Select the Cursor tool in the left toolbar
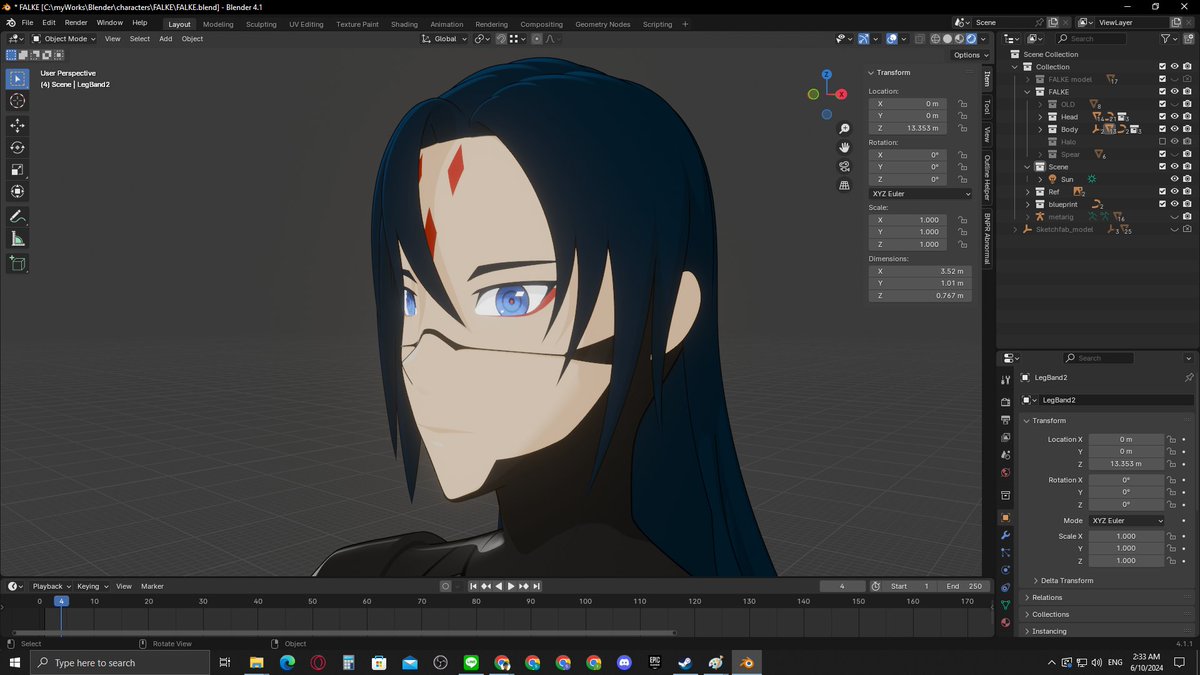The image size is (1200, 675). [18, 101]
